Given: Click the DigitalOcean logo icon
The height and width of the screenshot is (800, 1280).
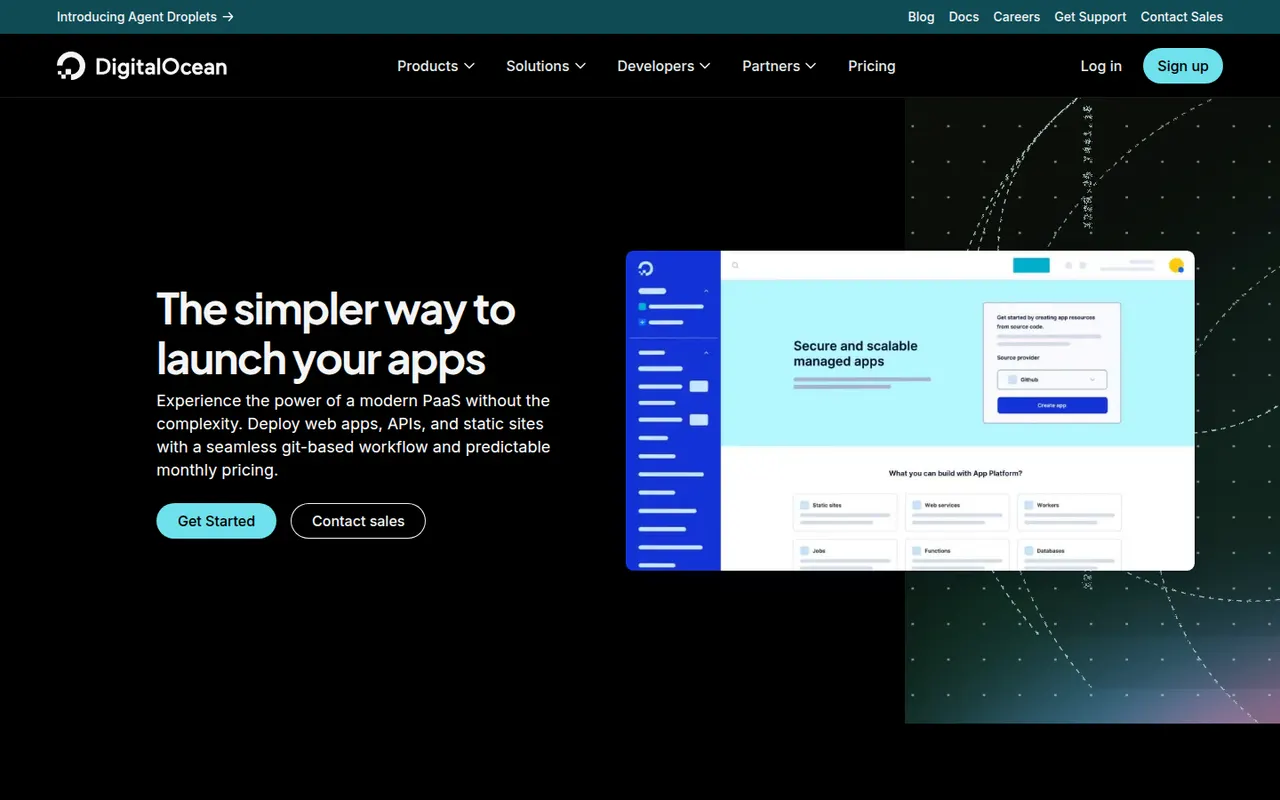Looking at the screenshot, I should click(x=71, y=66).
